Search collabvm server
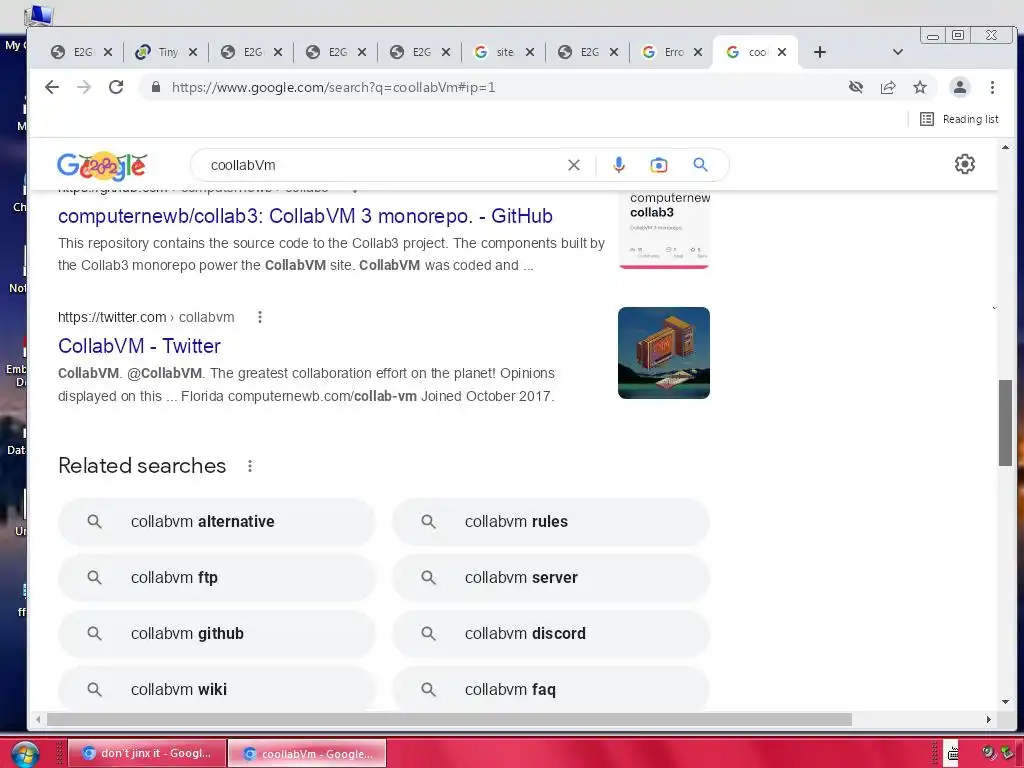This screenshot has height=768, width=1024. coord(551,577)
